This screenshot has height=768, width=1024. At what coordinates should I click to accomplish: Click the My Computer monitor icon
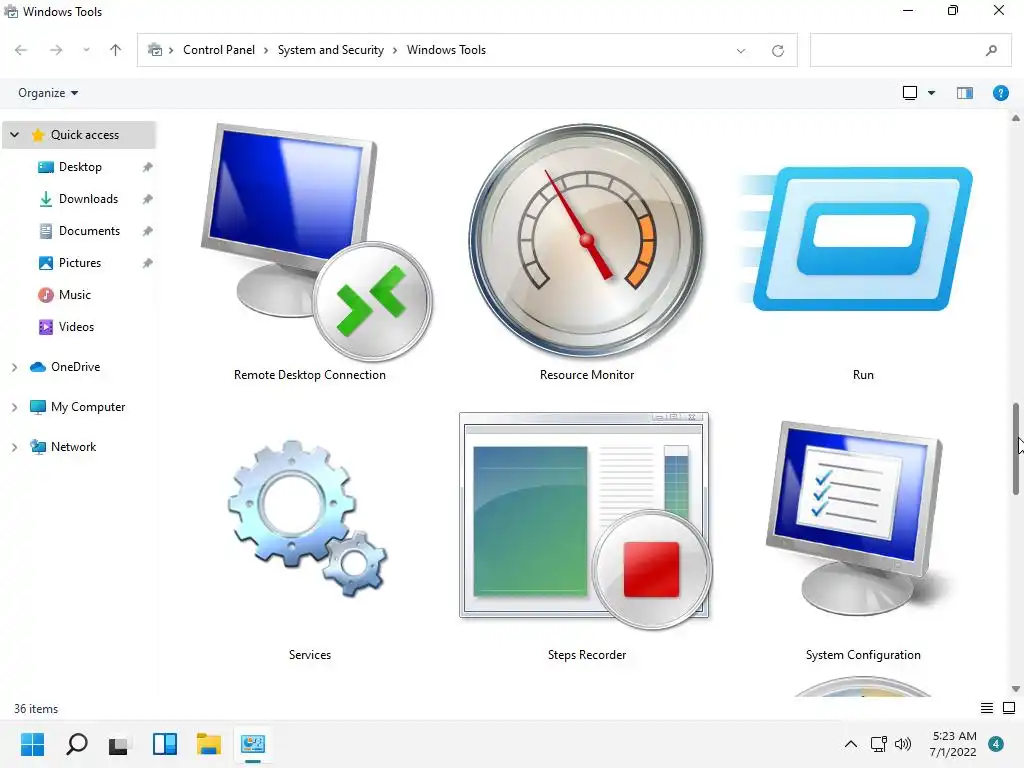38,407
